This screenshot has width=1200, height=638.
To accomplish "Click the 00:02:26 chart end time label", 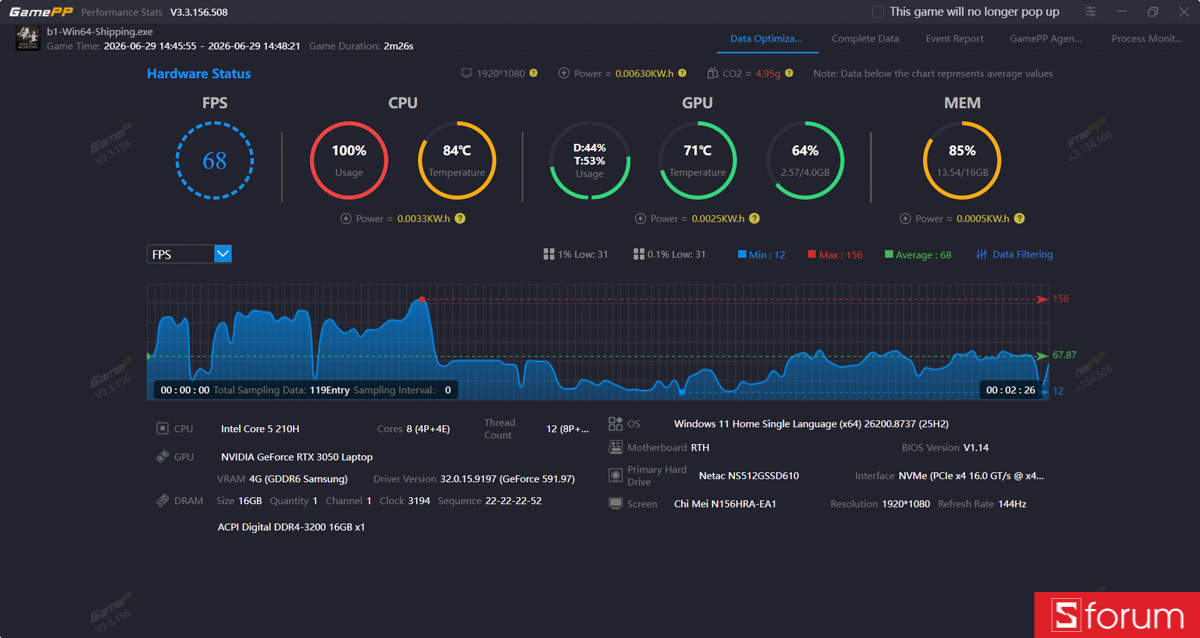I will [1011, 390].
